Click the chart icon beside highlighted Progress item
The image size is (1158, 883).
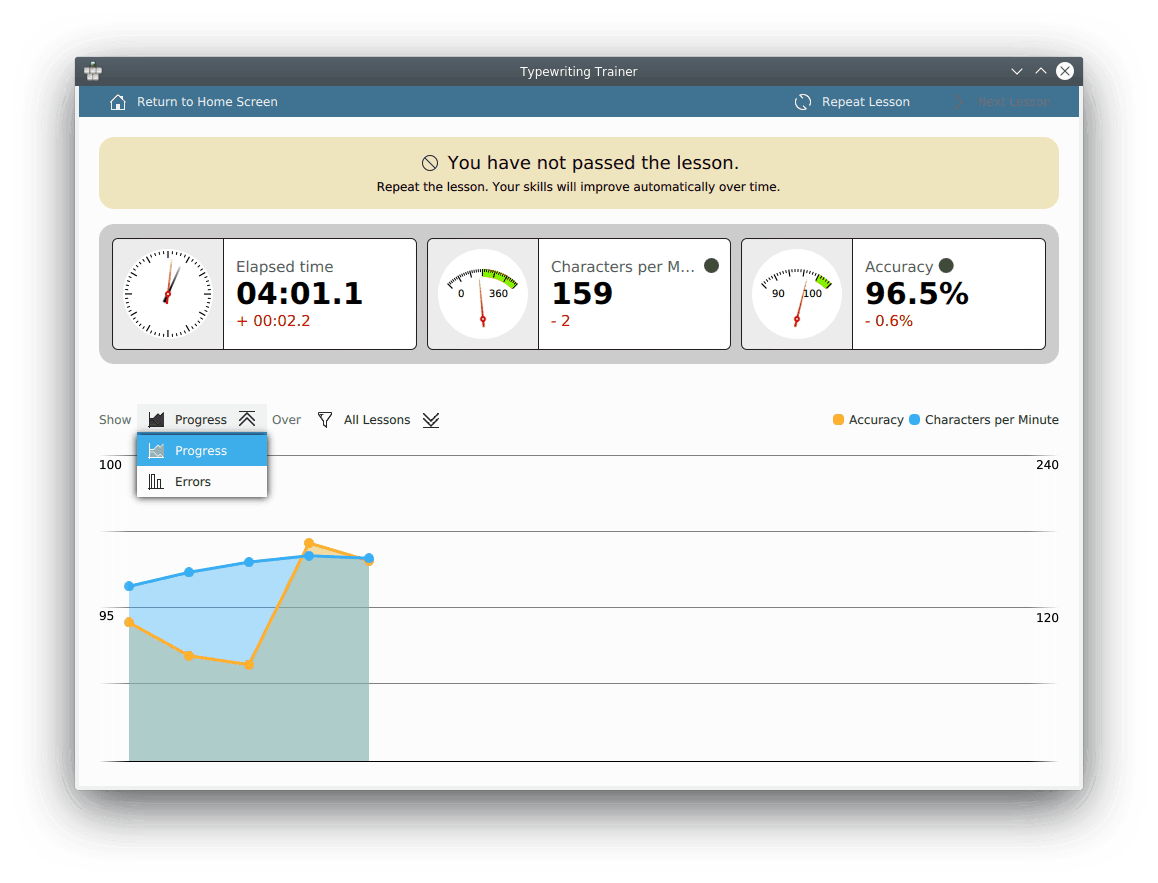click(156, 450)
